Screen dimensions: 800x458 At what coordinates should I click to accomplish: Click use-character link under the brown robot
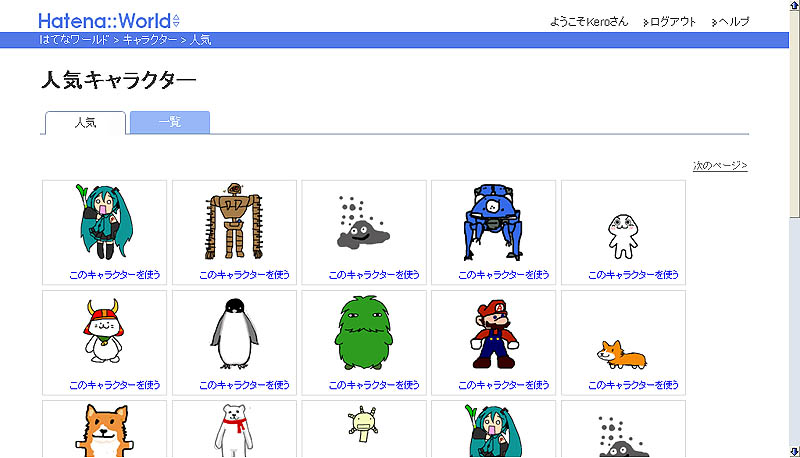(x=244, y=275)
